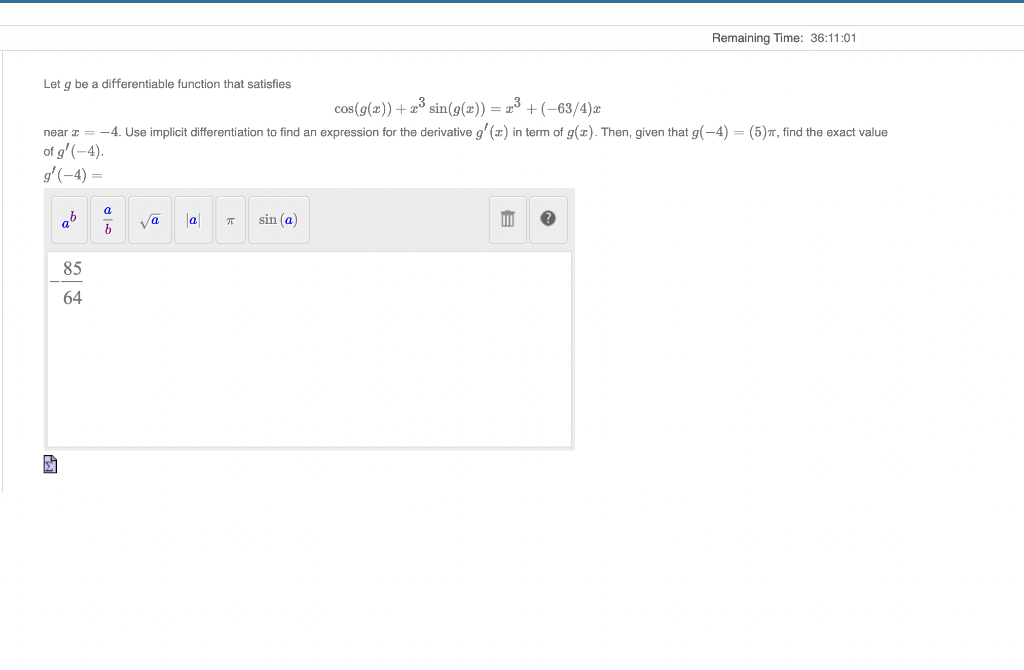The width and height of the screenshot is (1024, 670).
Task: Select the denominator 64 in the answer
Action: (x=70, y=296)
